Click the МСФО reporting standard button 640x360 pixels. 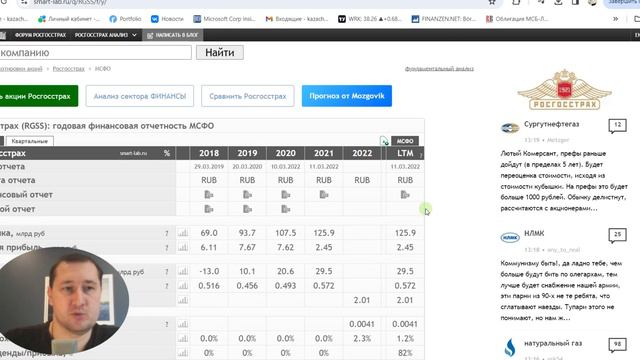(405, 141)
